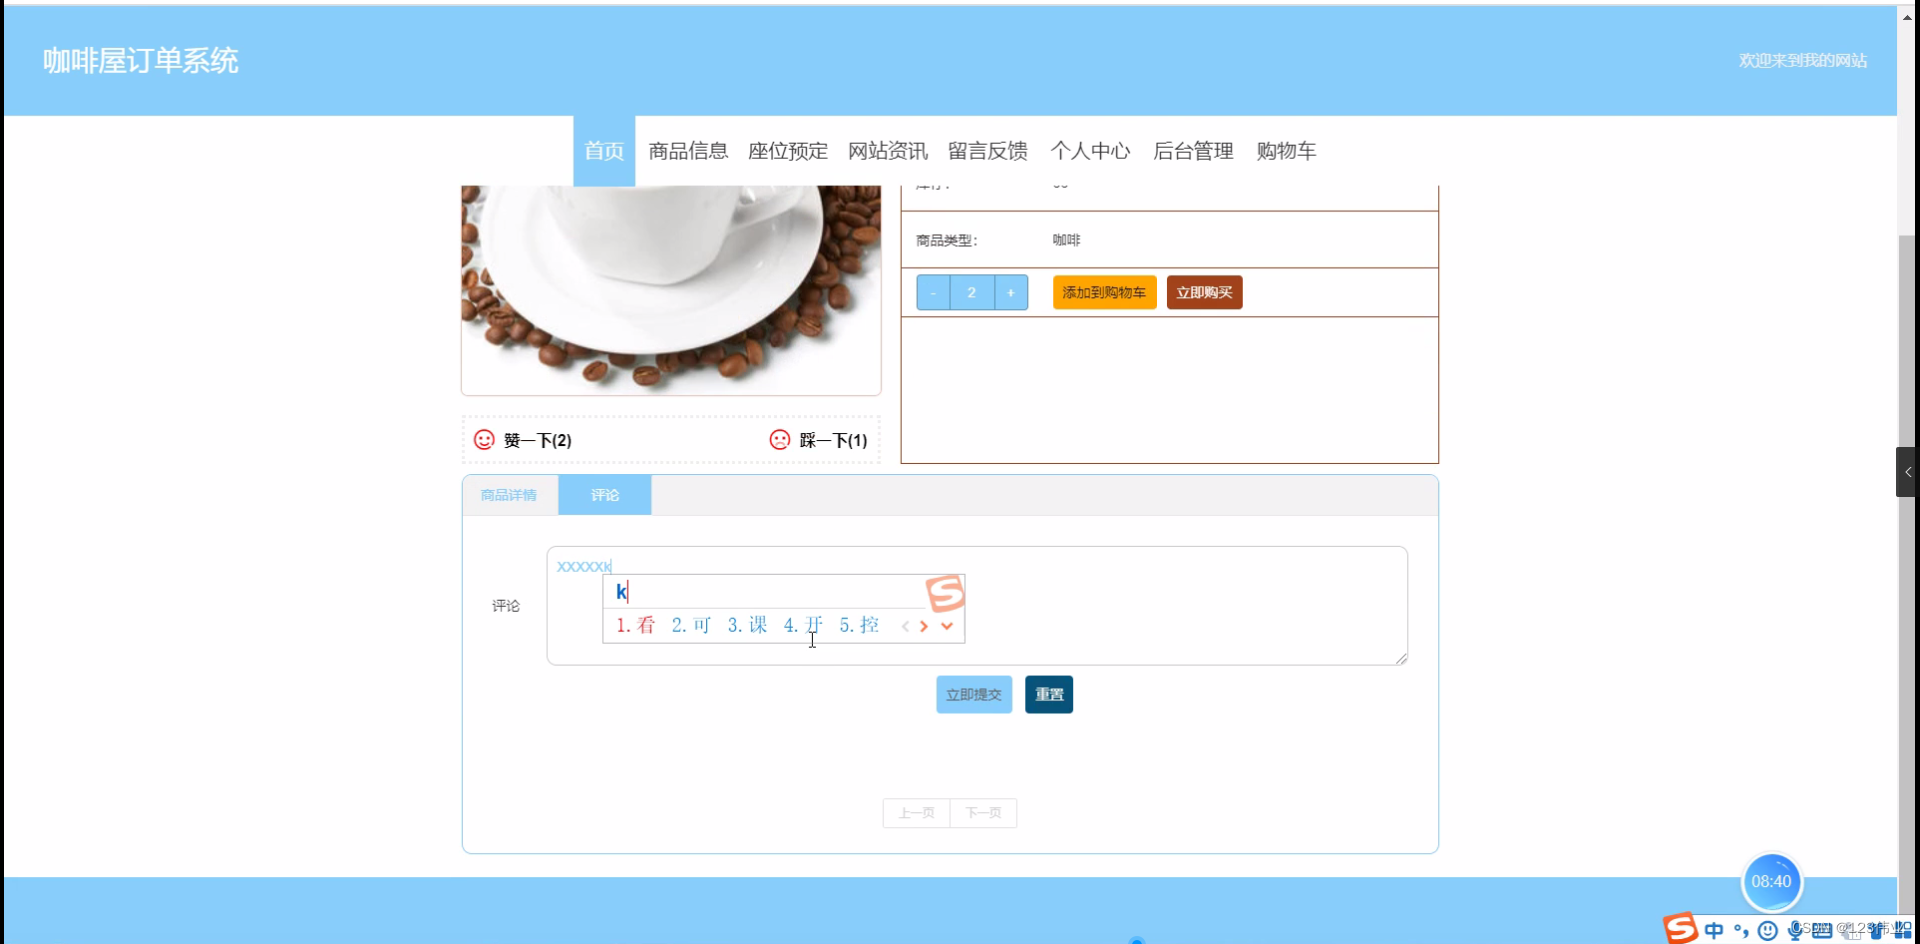The image size is (1920, 944).
Task: Toggle full/half punctuation in Sogou toolbar
Action: [1740, 930]
